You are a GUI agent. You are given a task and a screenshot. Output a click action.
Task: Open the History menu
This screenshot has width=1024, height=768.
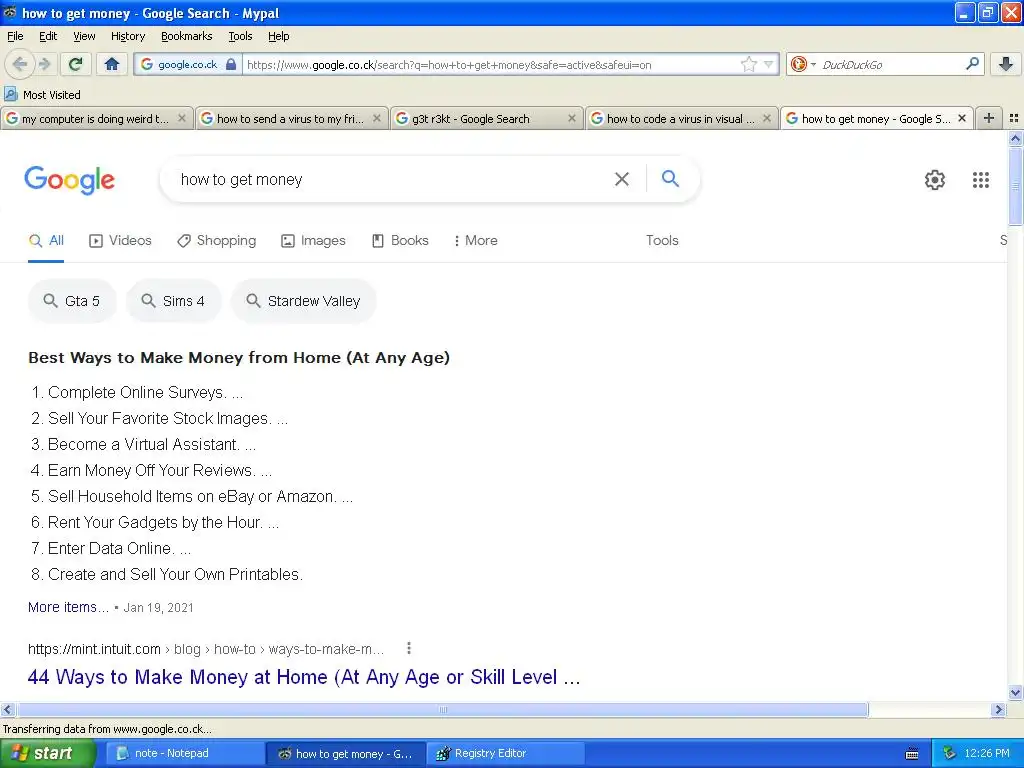pos(127,36)
